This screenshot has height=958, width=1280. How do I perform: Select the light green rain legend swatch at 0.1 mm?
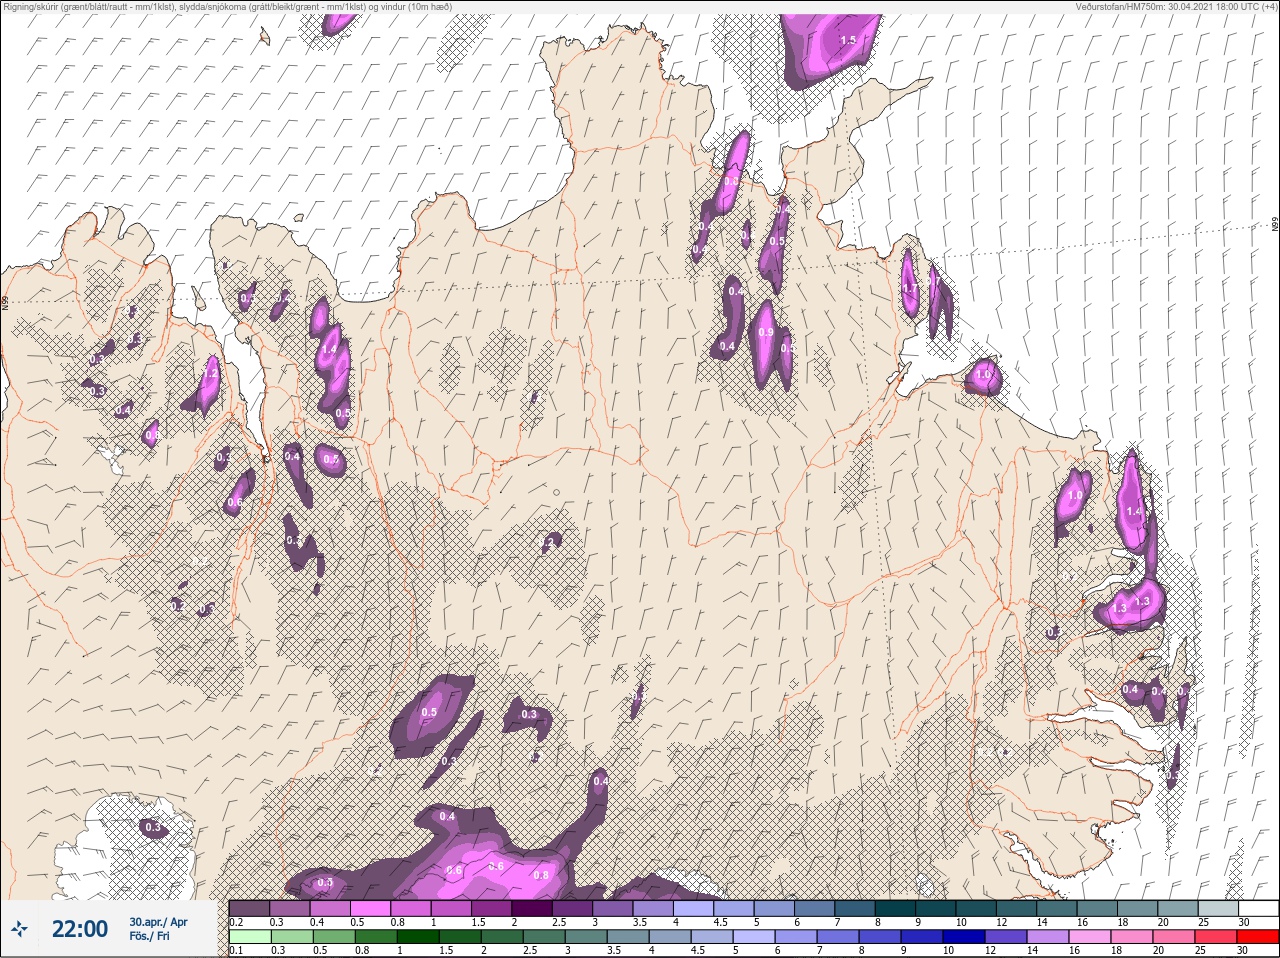tap(250, 937)
